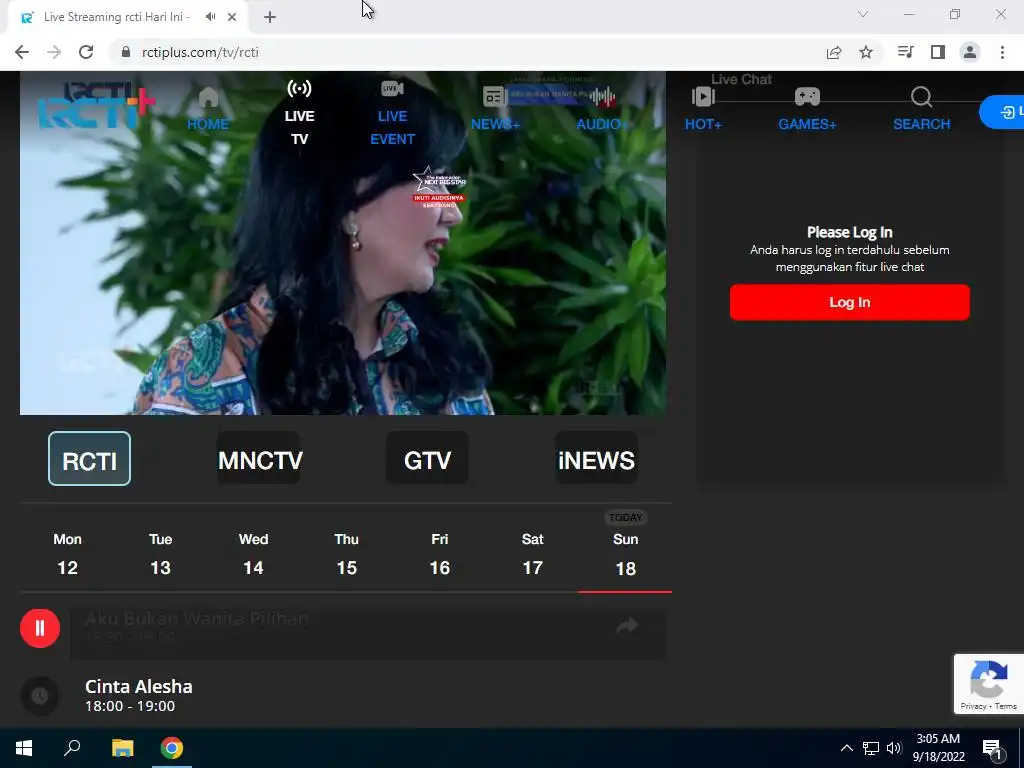Viewport: 1024px width, 768px height.
Task: Reload the current page
Action: 86,52
